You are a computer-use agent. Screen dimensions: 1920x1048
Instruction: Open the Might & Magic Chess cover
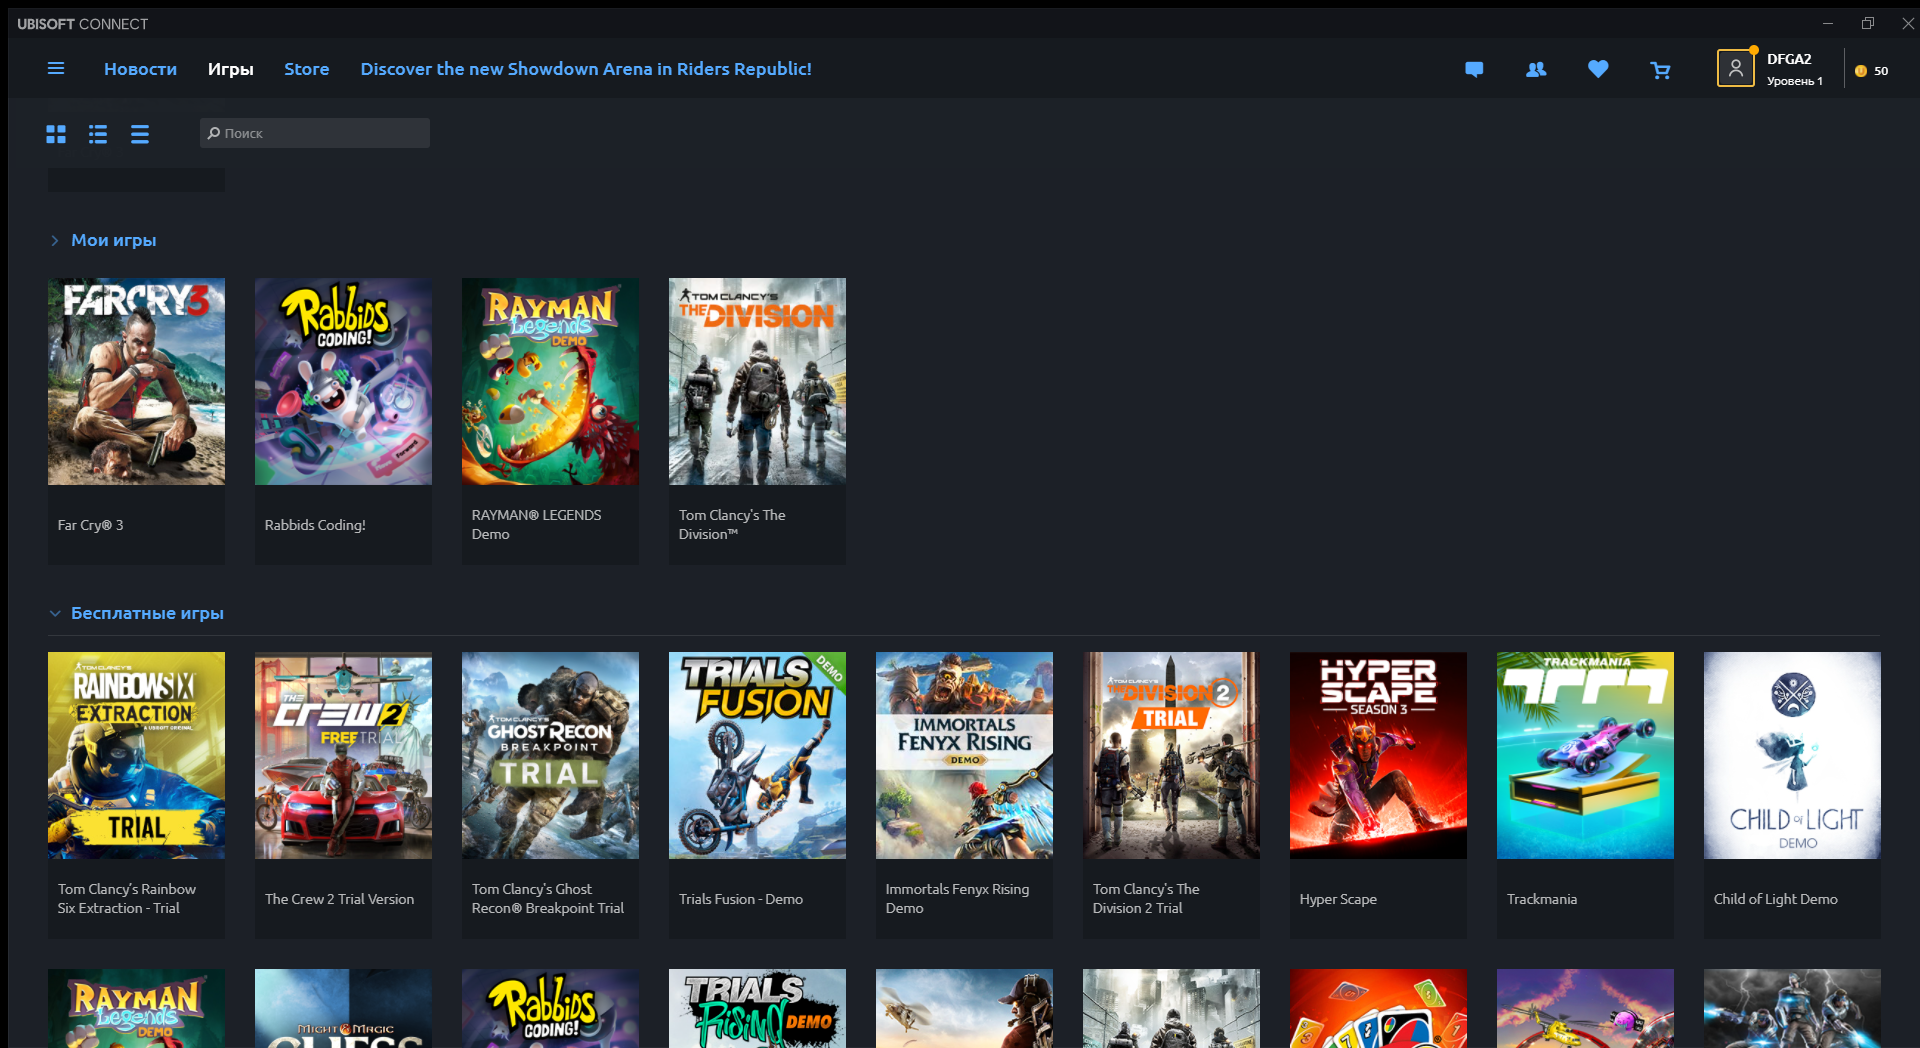[x=343, y=1008]
